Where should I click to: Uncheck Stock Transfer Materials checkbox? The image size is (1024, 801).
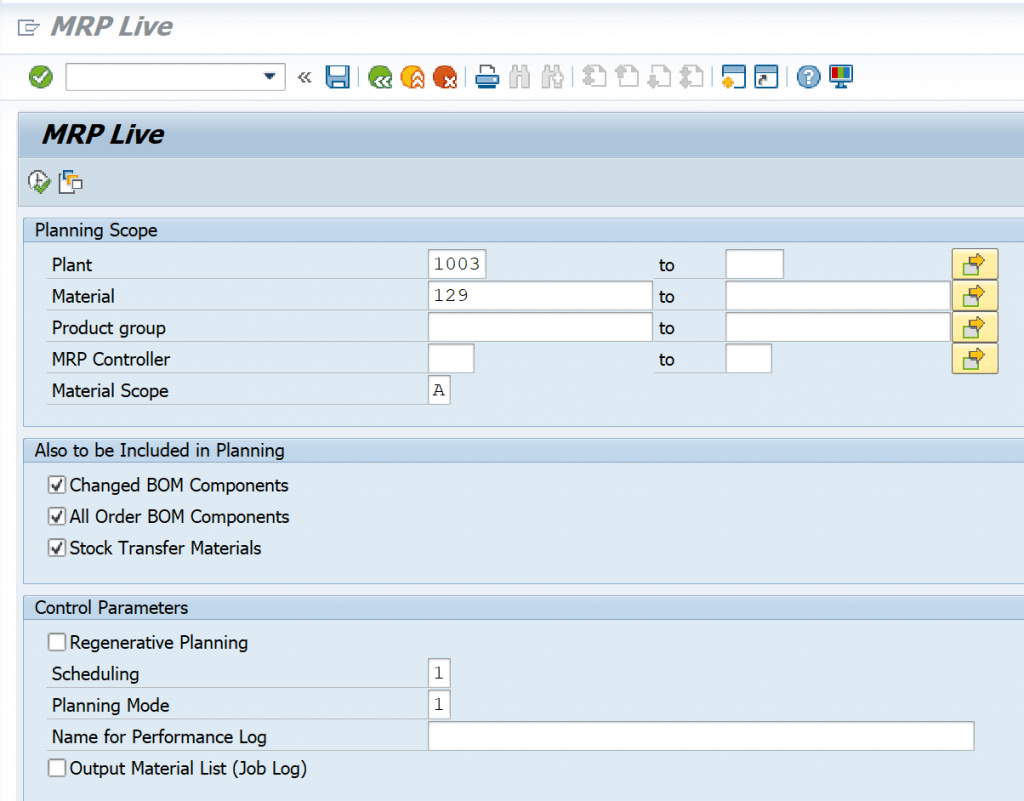point(57,548)
